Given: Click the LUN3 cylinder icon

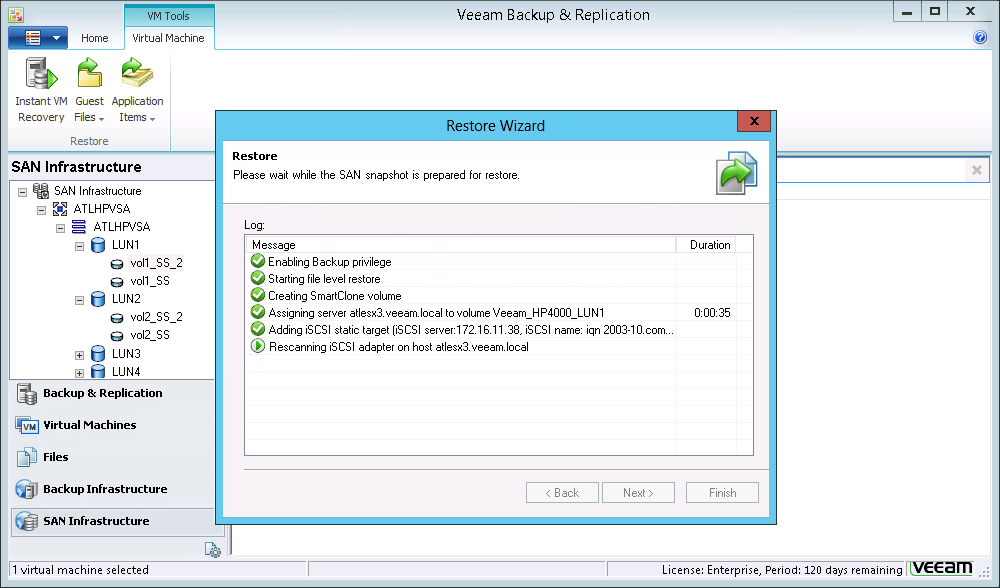Looking at the screenshot, I should [x=98, y=353].
